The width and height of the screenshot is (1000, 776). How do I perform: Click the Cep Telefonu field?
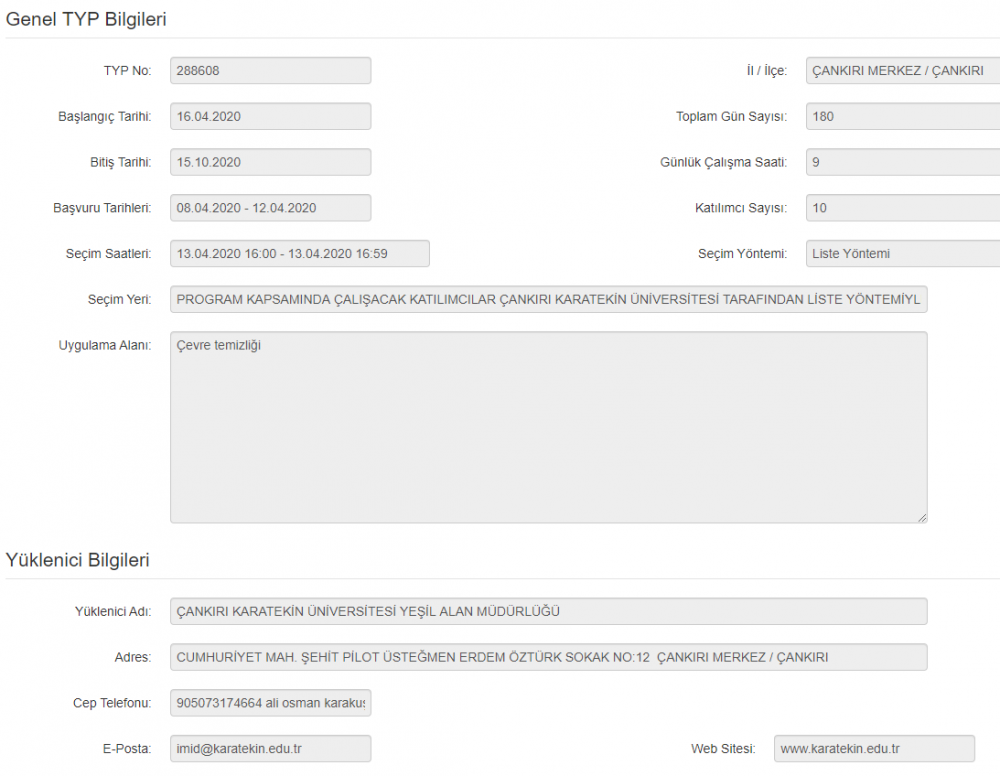(x=270, y=703)
